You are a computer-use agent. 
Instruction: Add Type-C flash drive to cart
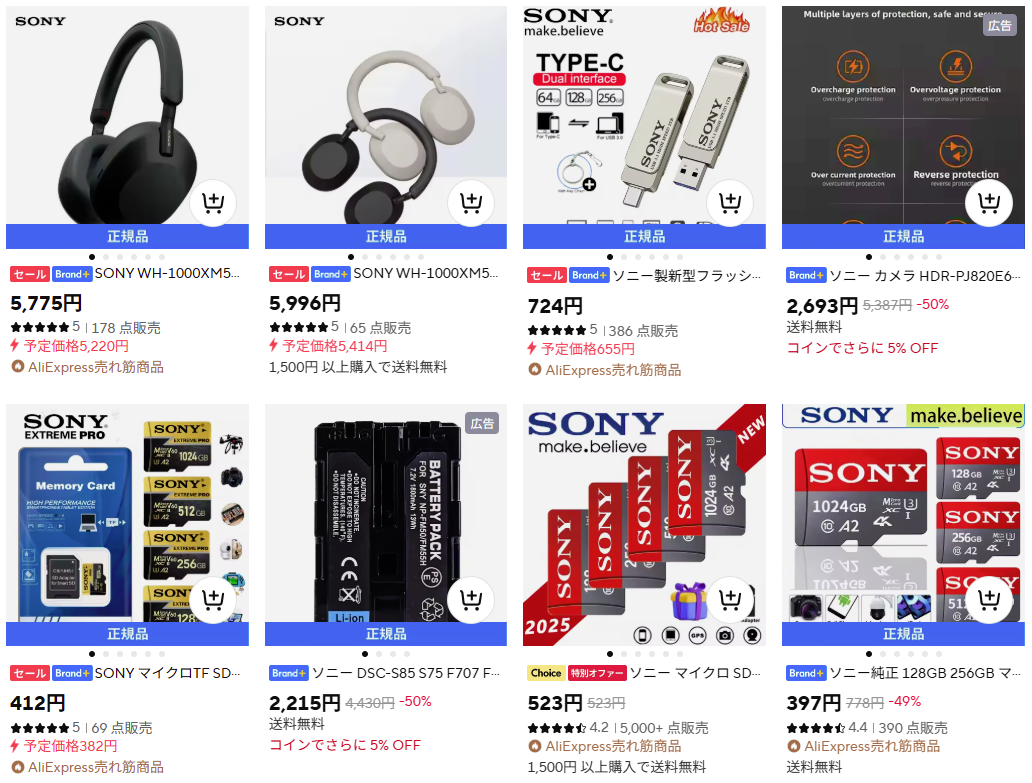(x=730, y=203)
